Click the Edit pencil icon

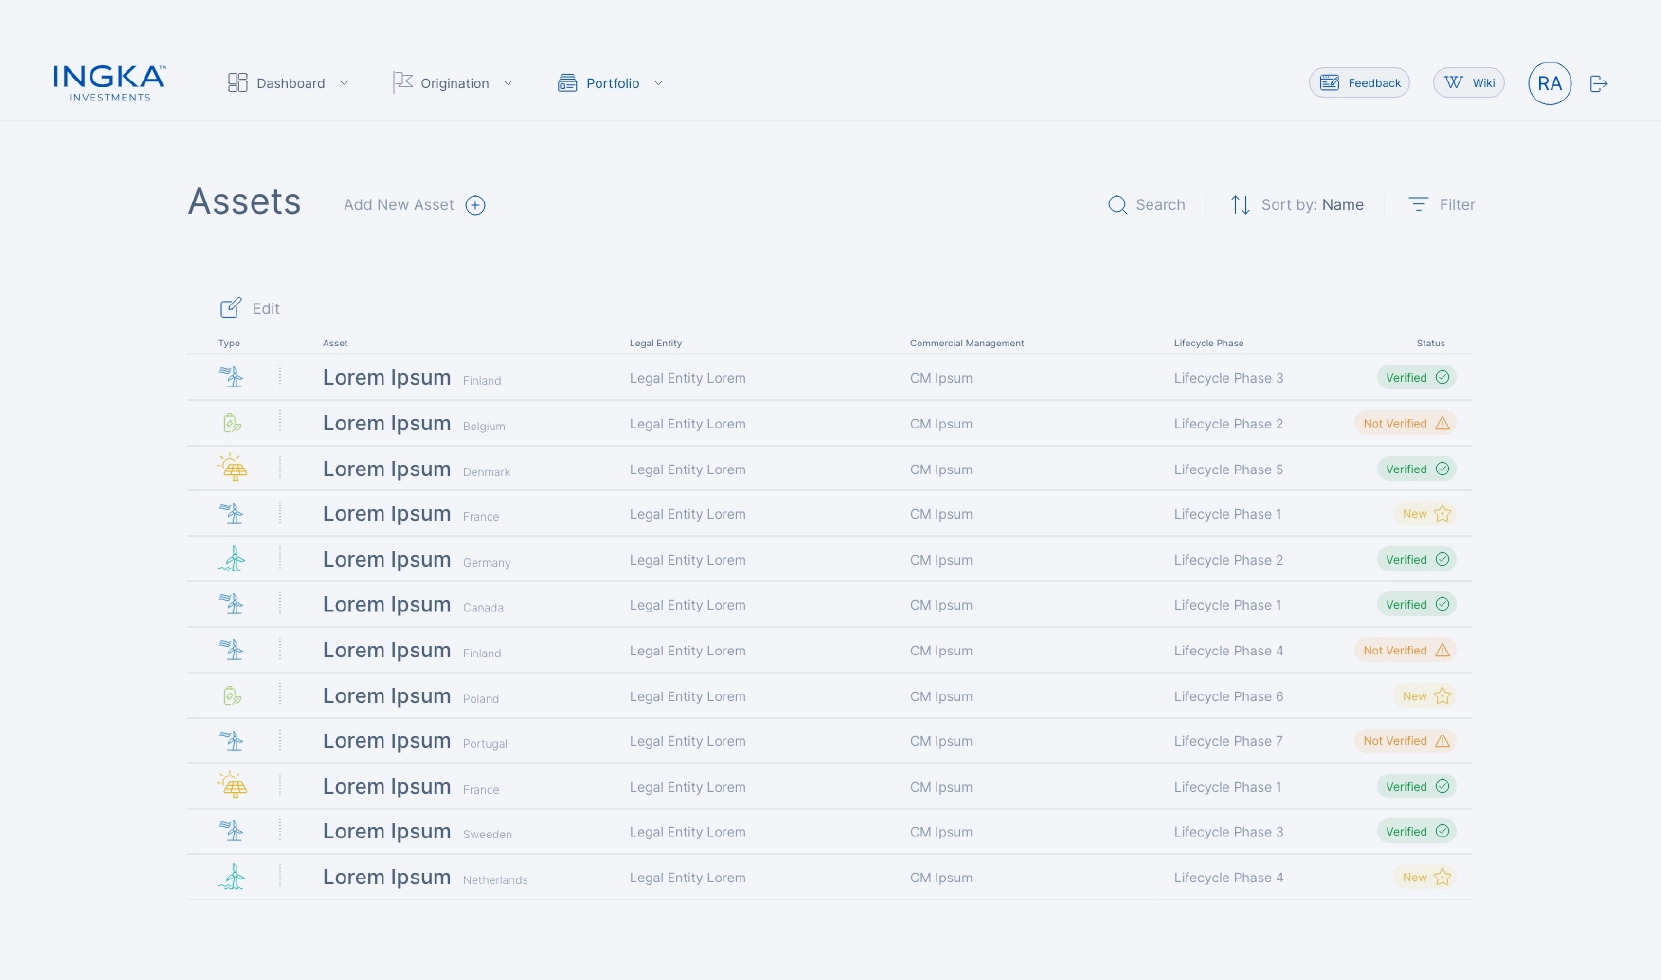[231, 307]
